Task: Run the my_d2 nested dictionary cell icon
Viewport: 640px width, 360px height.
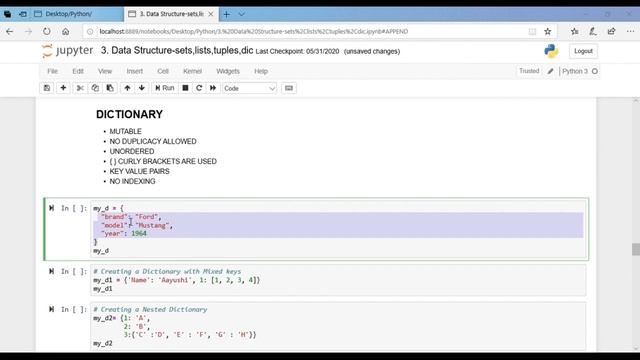Action: click(x=51, y=309)
